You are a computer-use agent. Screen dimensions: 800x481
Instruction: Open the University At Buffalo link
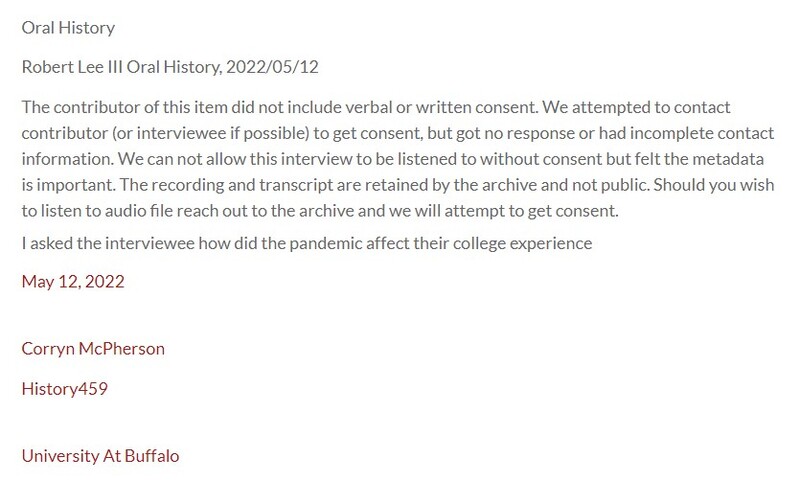[100, 456]
